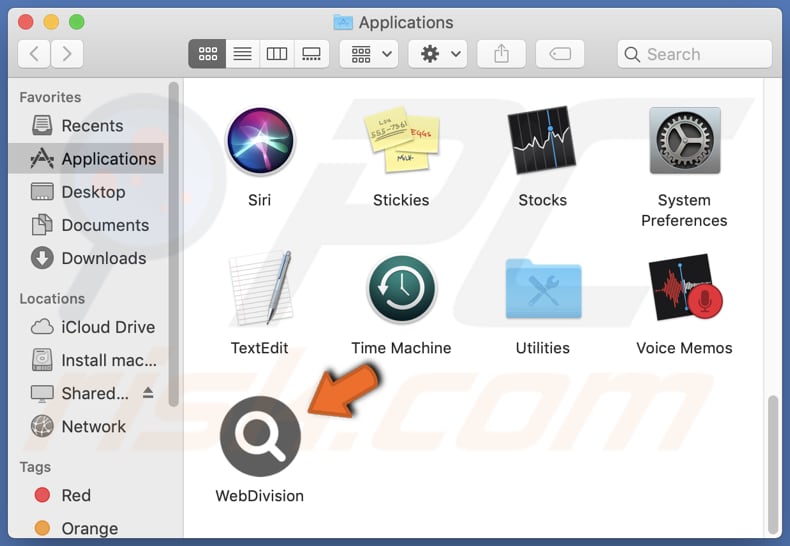Click the System Preferences name label

pos(684,211)
